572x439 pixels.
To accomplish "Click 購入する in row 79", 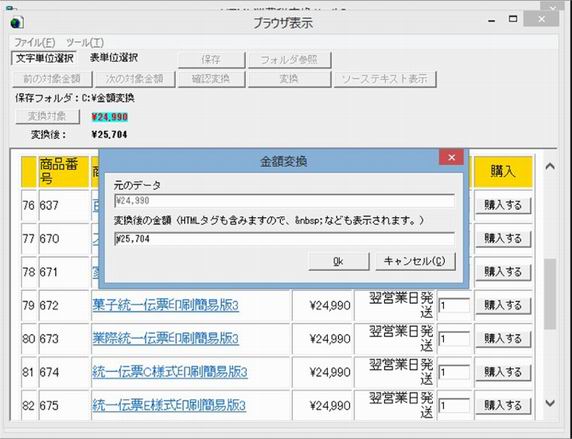I will 503,305.
